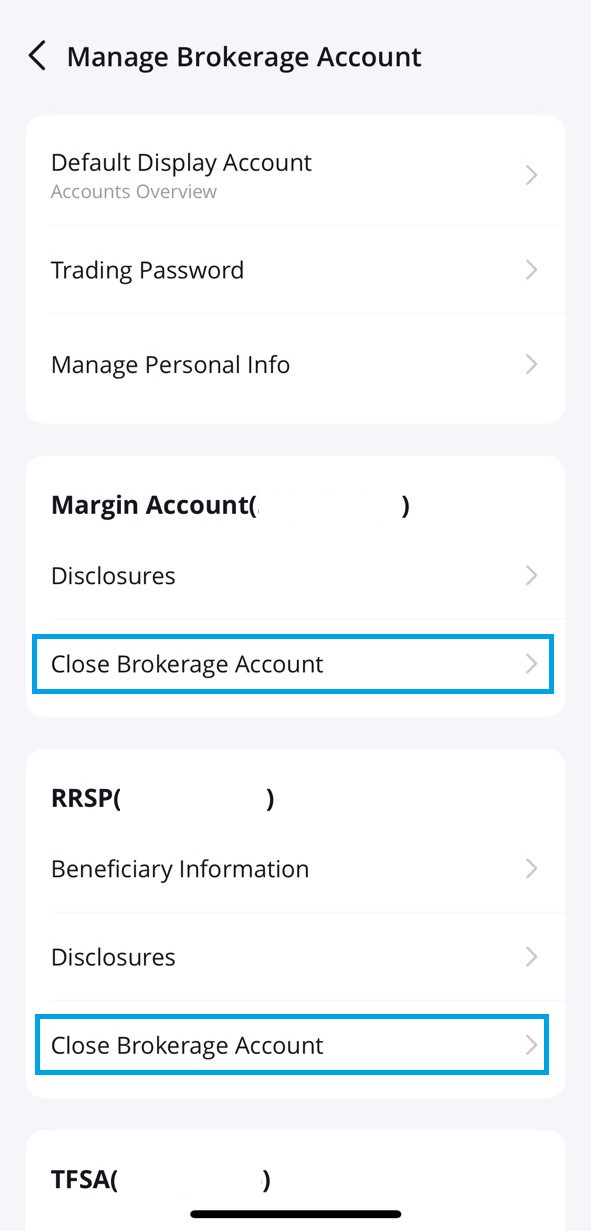This screenshot has height=1231, width=591.
Task: Click the chevron beside RRSP Disclosures
Action: [x=531, y=957]
